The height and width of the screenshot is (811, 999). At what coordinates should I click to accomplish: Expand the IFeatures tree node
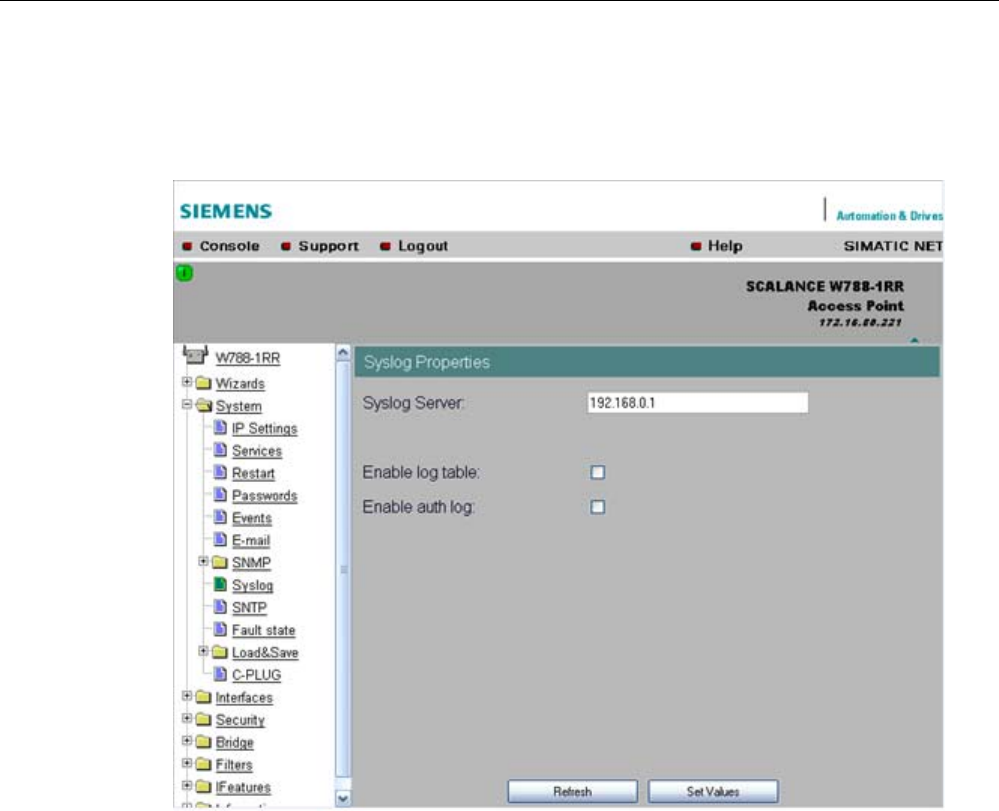[187, 785]
